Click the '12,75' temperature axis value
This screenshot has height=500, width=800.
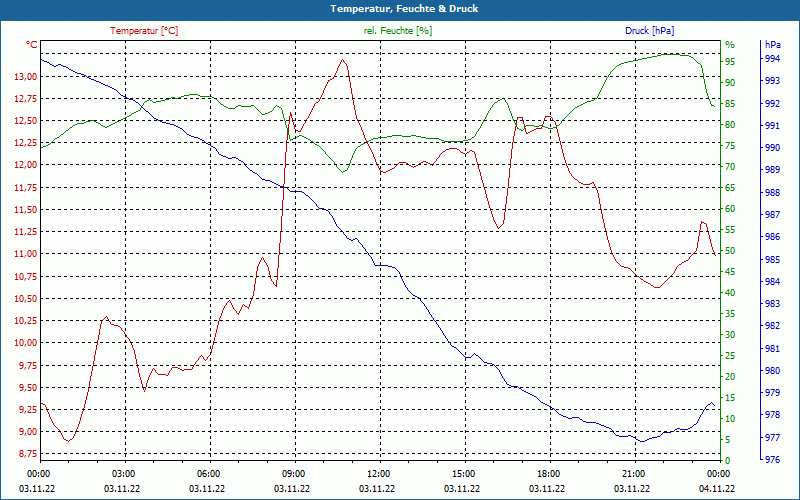point(26,98)
